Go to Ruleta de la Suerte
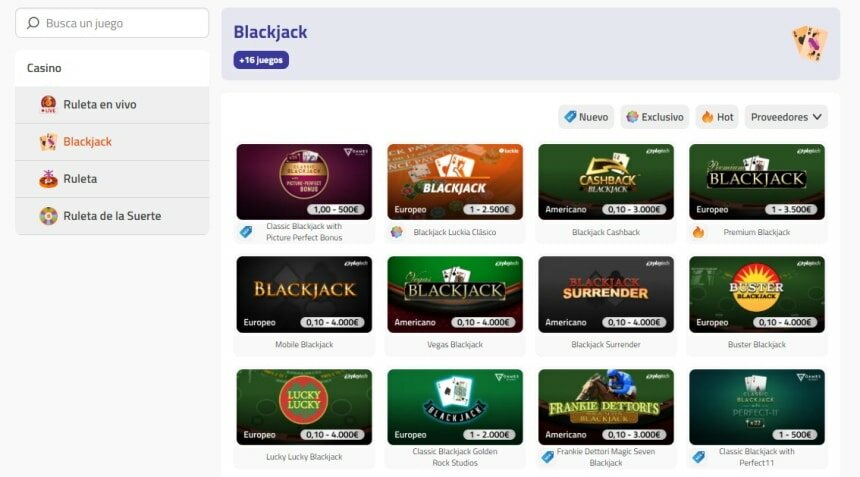 111,216
